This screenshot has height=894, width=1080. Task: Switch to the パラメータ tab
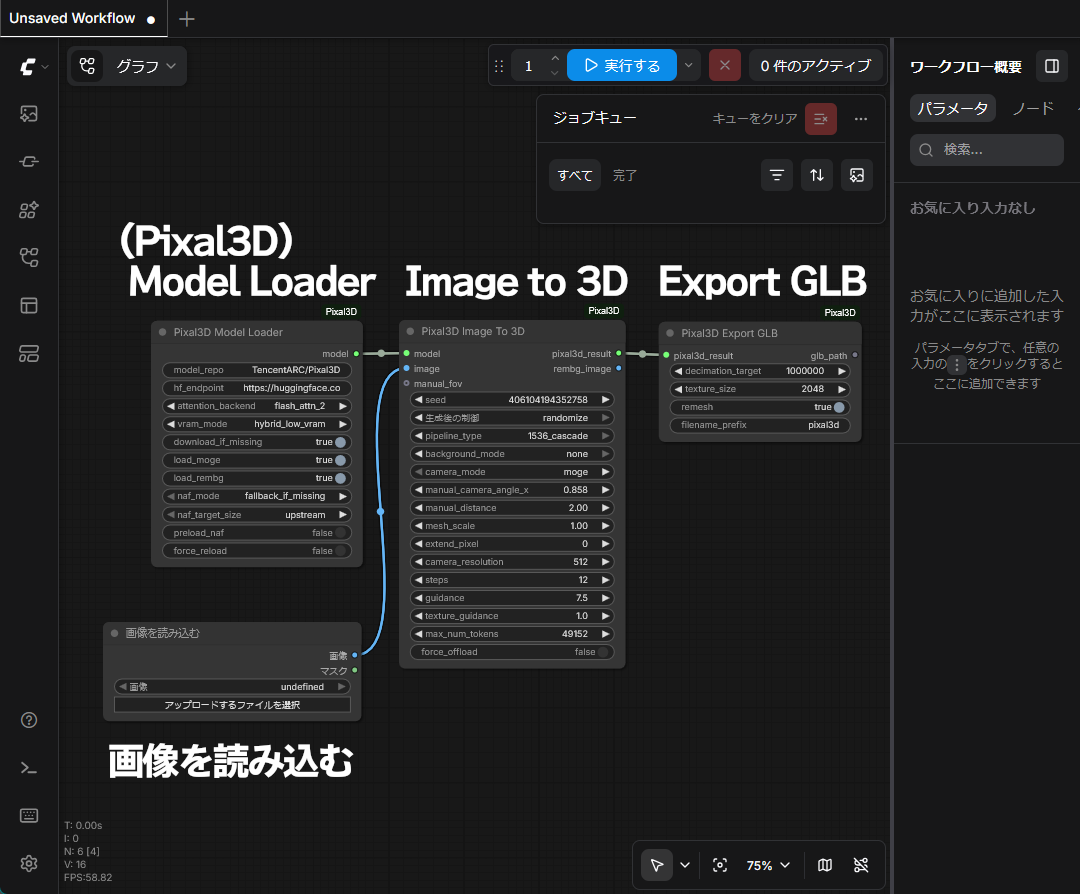click(953, 108)
